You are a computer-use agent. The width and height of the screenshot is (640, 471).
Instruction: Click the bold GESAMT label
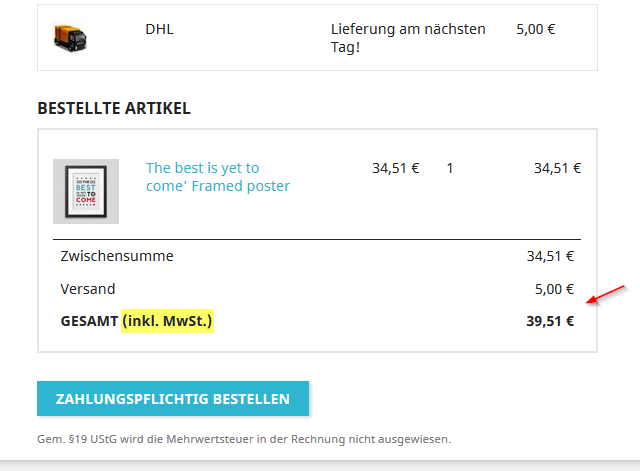click(x=88, y=321)
